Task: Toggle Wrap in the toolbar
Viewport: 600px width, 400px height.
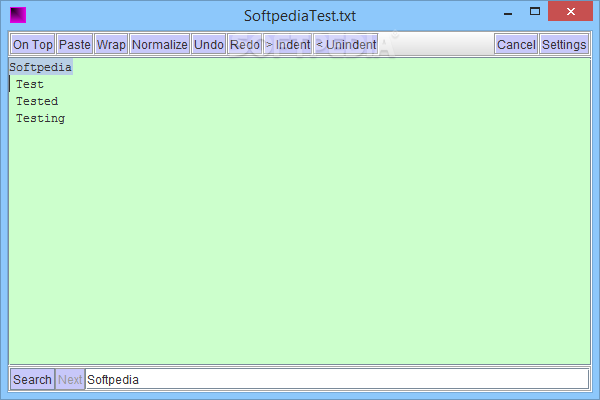Action: [111, 44]
